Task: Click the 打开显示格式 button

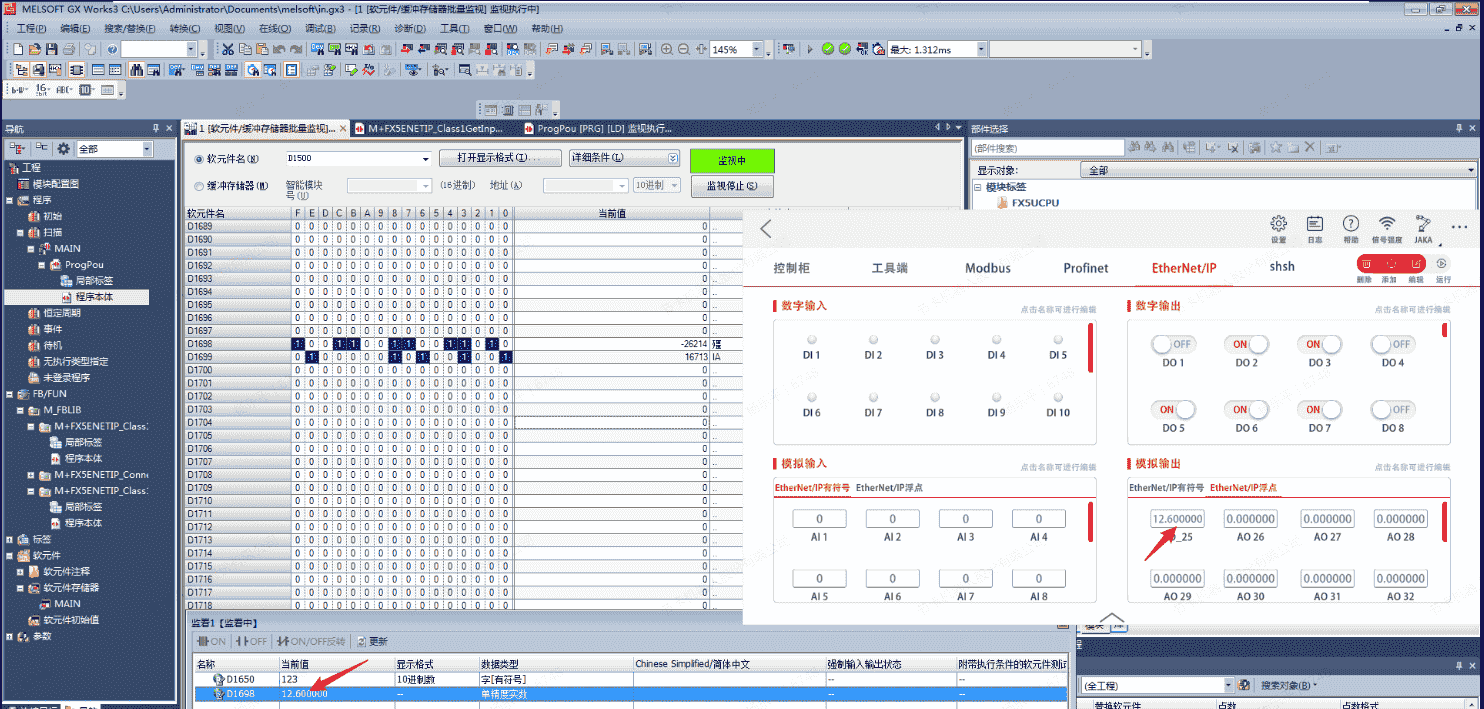Action: click(x=499, y=158)
